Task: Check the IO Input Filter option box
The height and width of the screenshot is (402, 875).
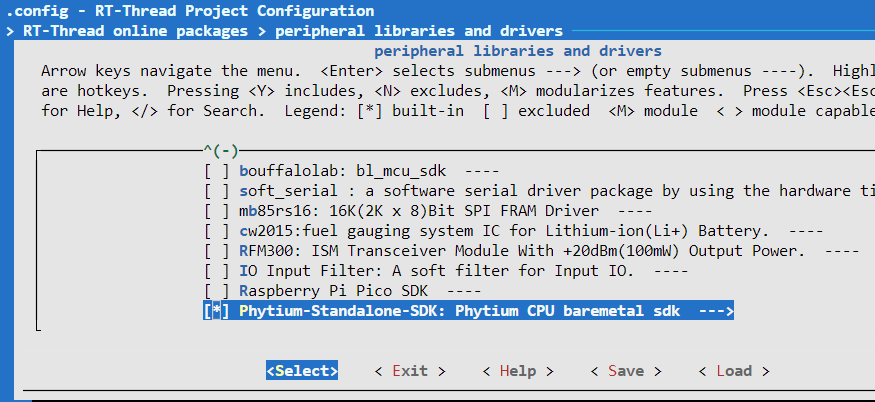Action: point(216,271)
